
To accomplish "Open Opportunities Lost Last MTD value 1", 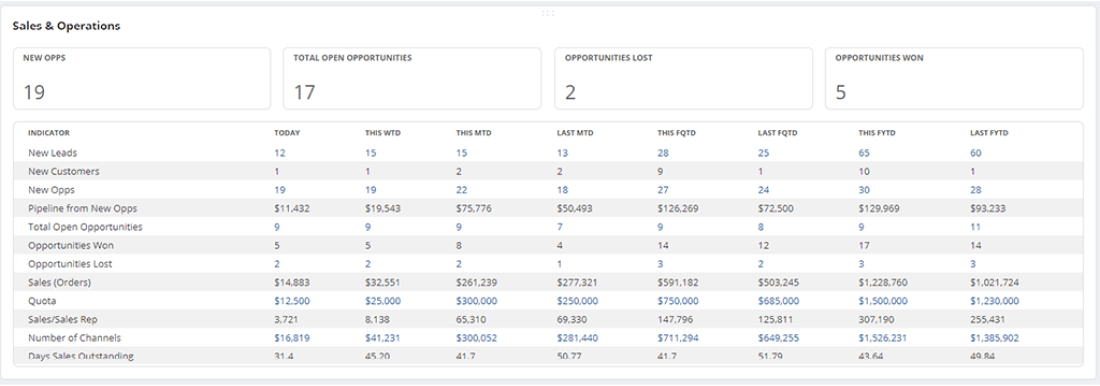I will pyautogui.click(x=559, y=264).
